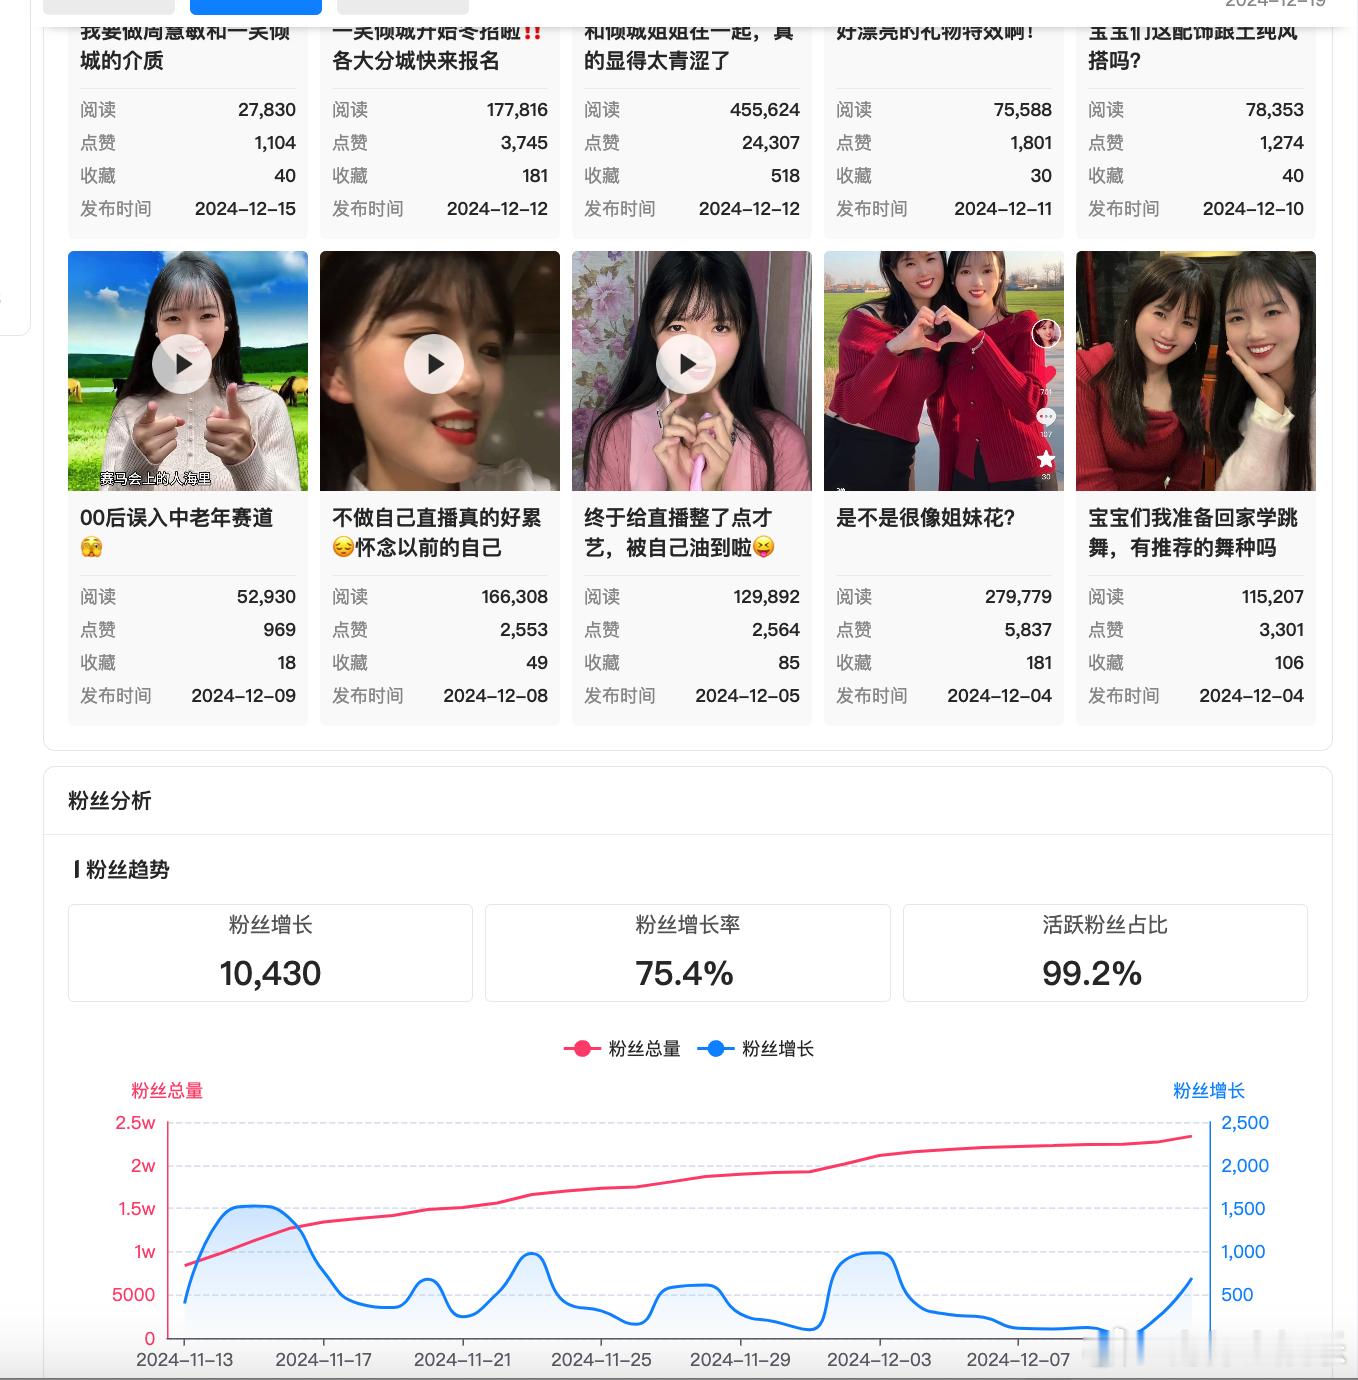This screenshot has height=1380, width=1358.
Task: Click the blue 粉丝增长 right axis title
Action: coord(1209,1091)
